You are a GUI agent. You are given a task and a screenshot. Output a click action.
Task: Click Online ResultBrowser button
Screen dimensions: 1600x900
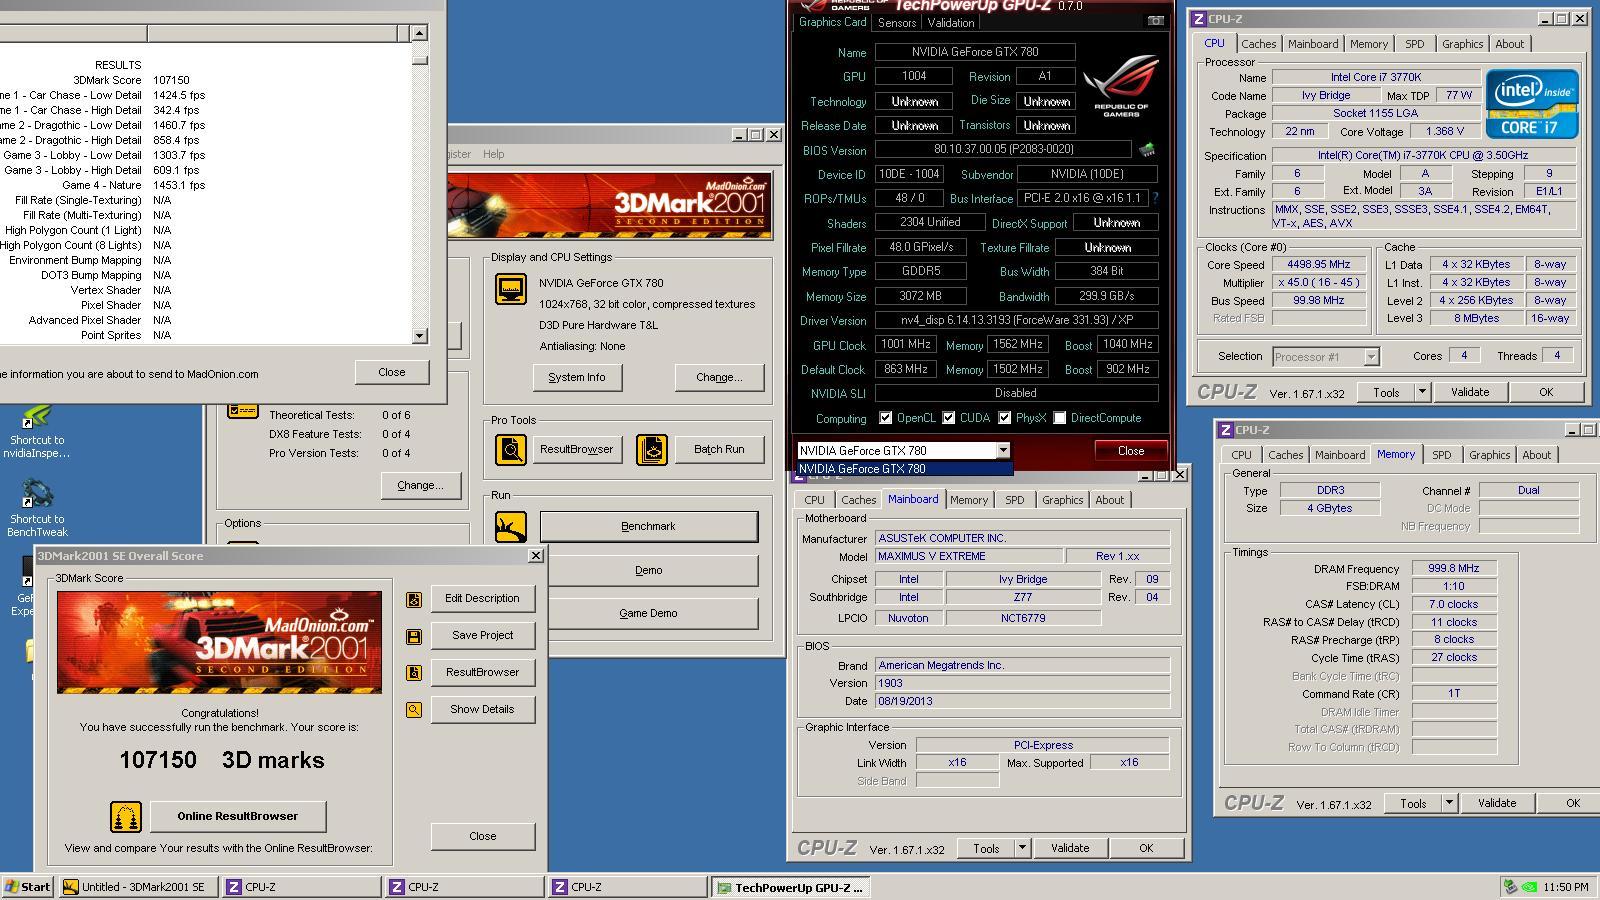point(238,816)
